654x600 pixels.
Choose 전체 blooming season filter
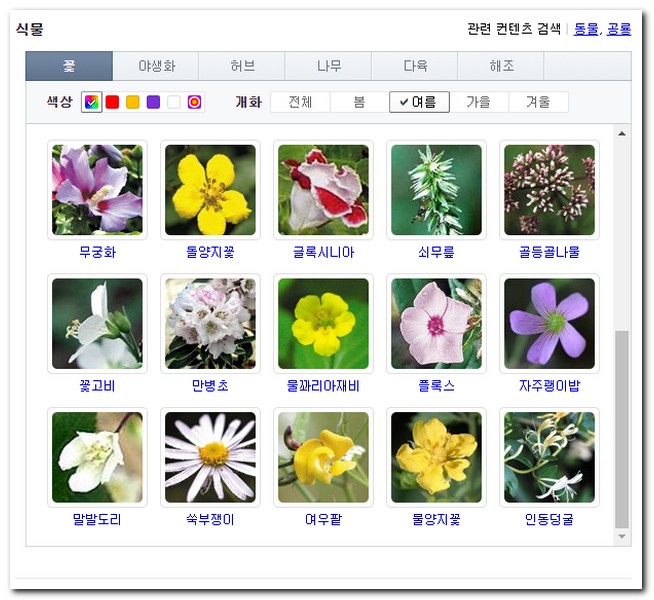300,102
